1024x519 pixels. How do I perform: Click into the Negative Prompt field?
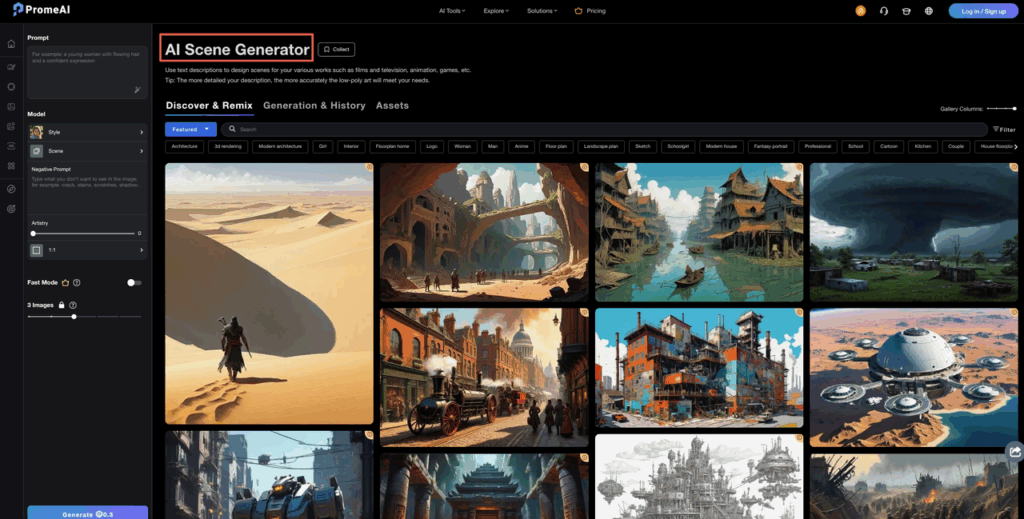tap(88, 187)
